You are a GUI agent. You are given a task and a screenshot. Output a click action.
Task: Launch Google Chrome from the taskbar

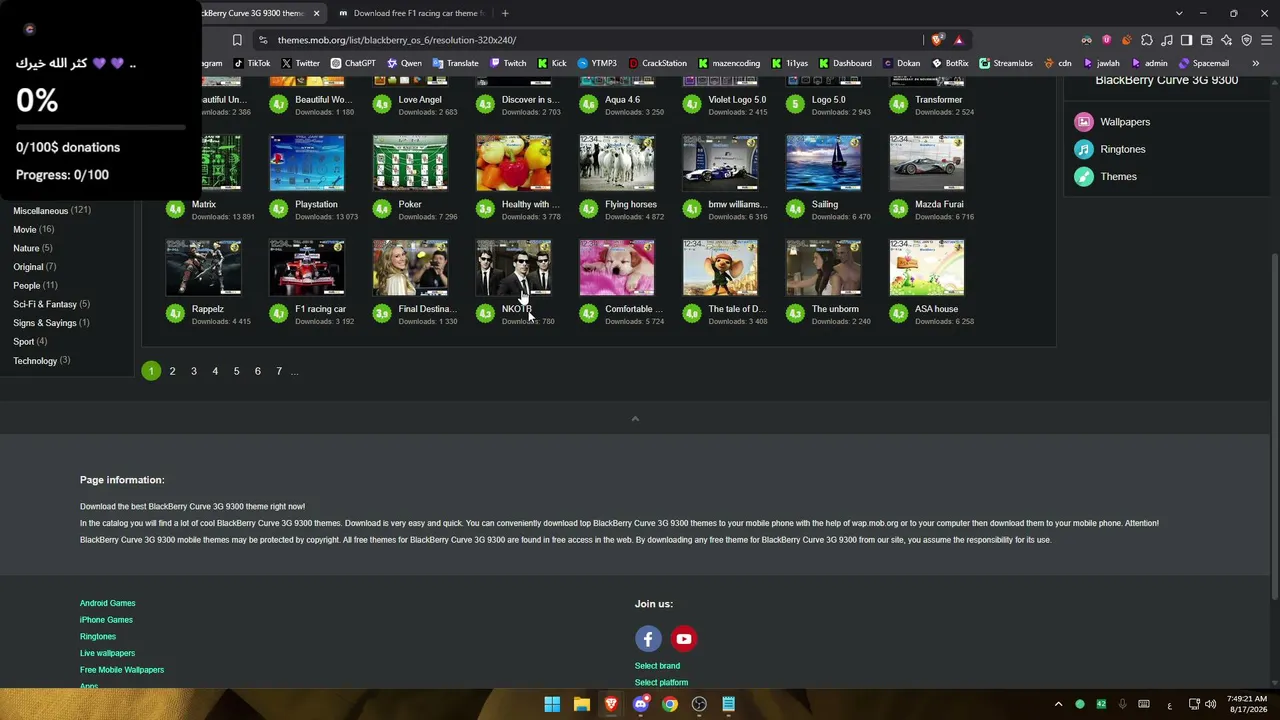[670, 704]
